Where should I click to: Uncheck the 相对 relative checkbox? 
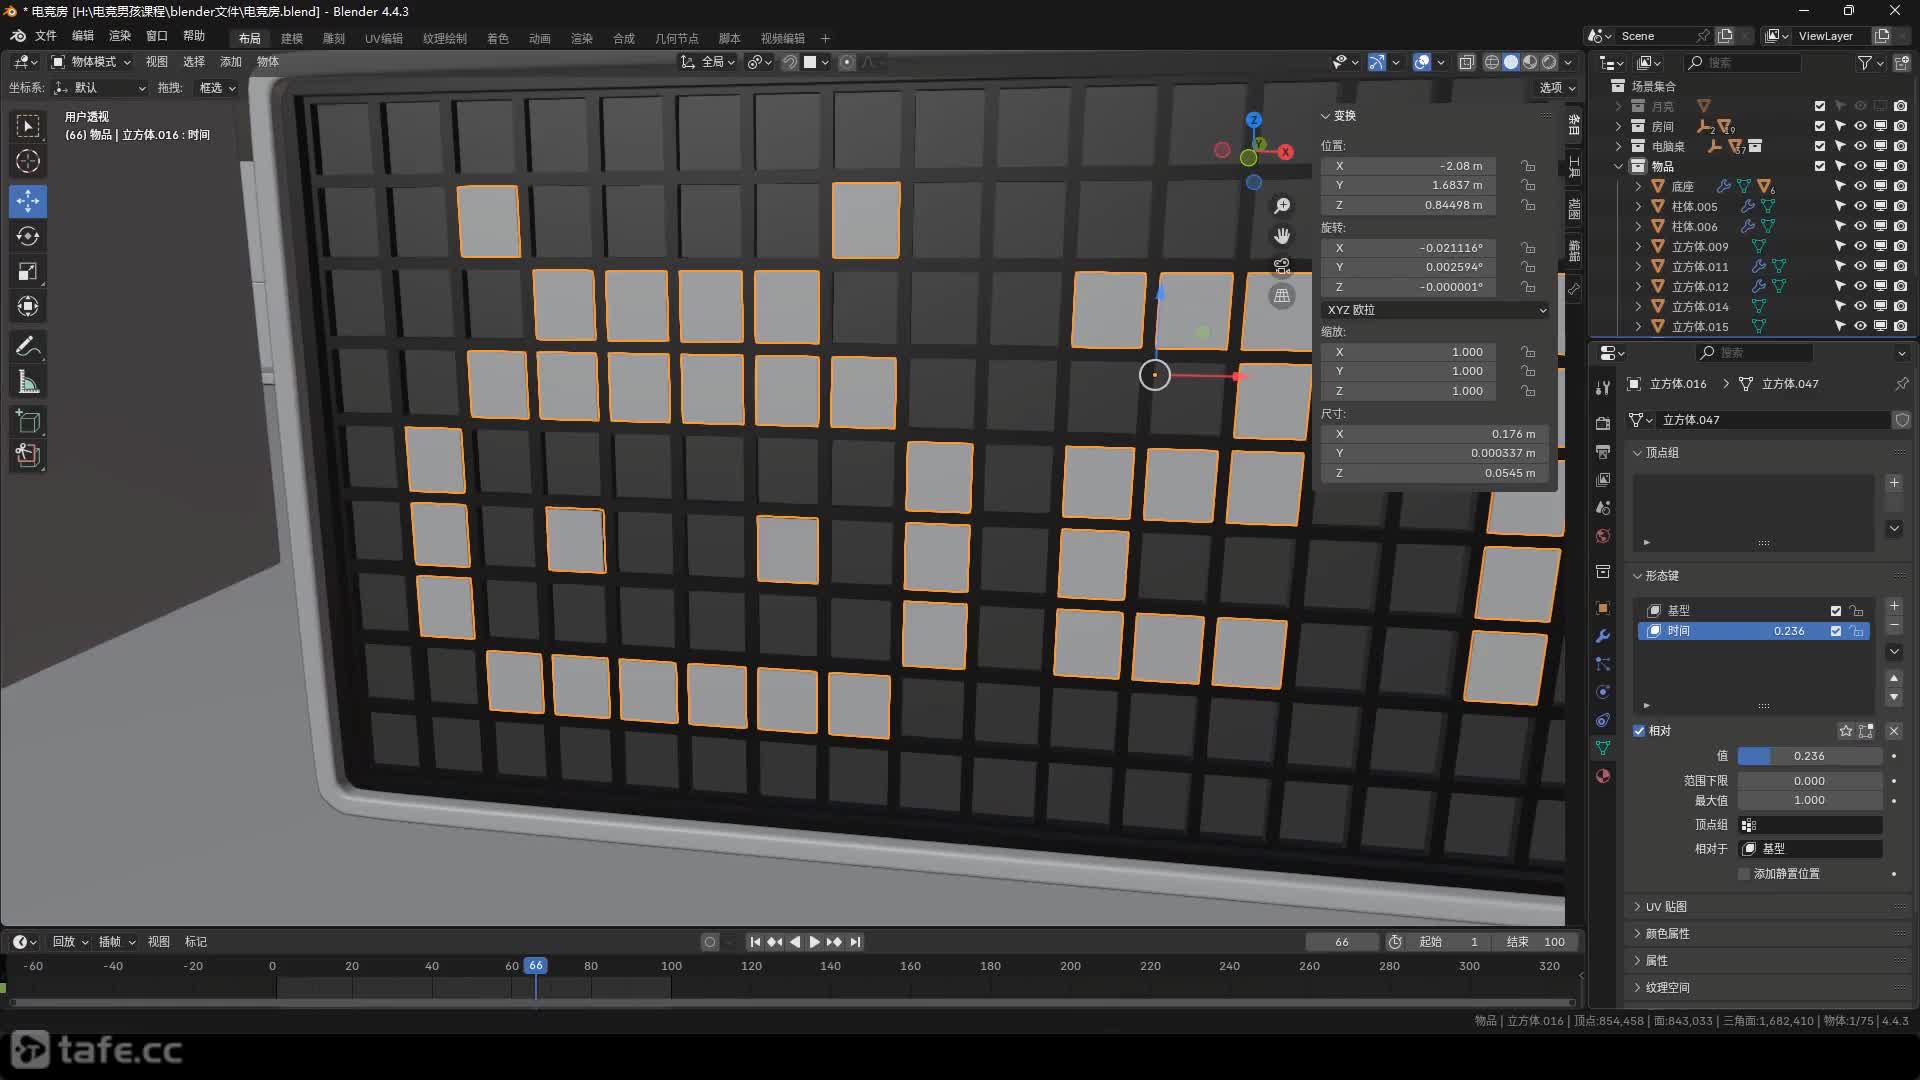pos(1640,731)
